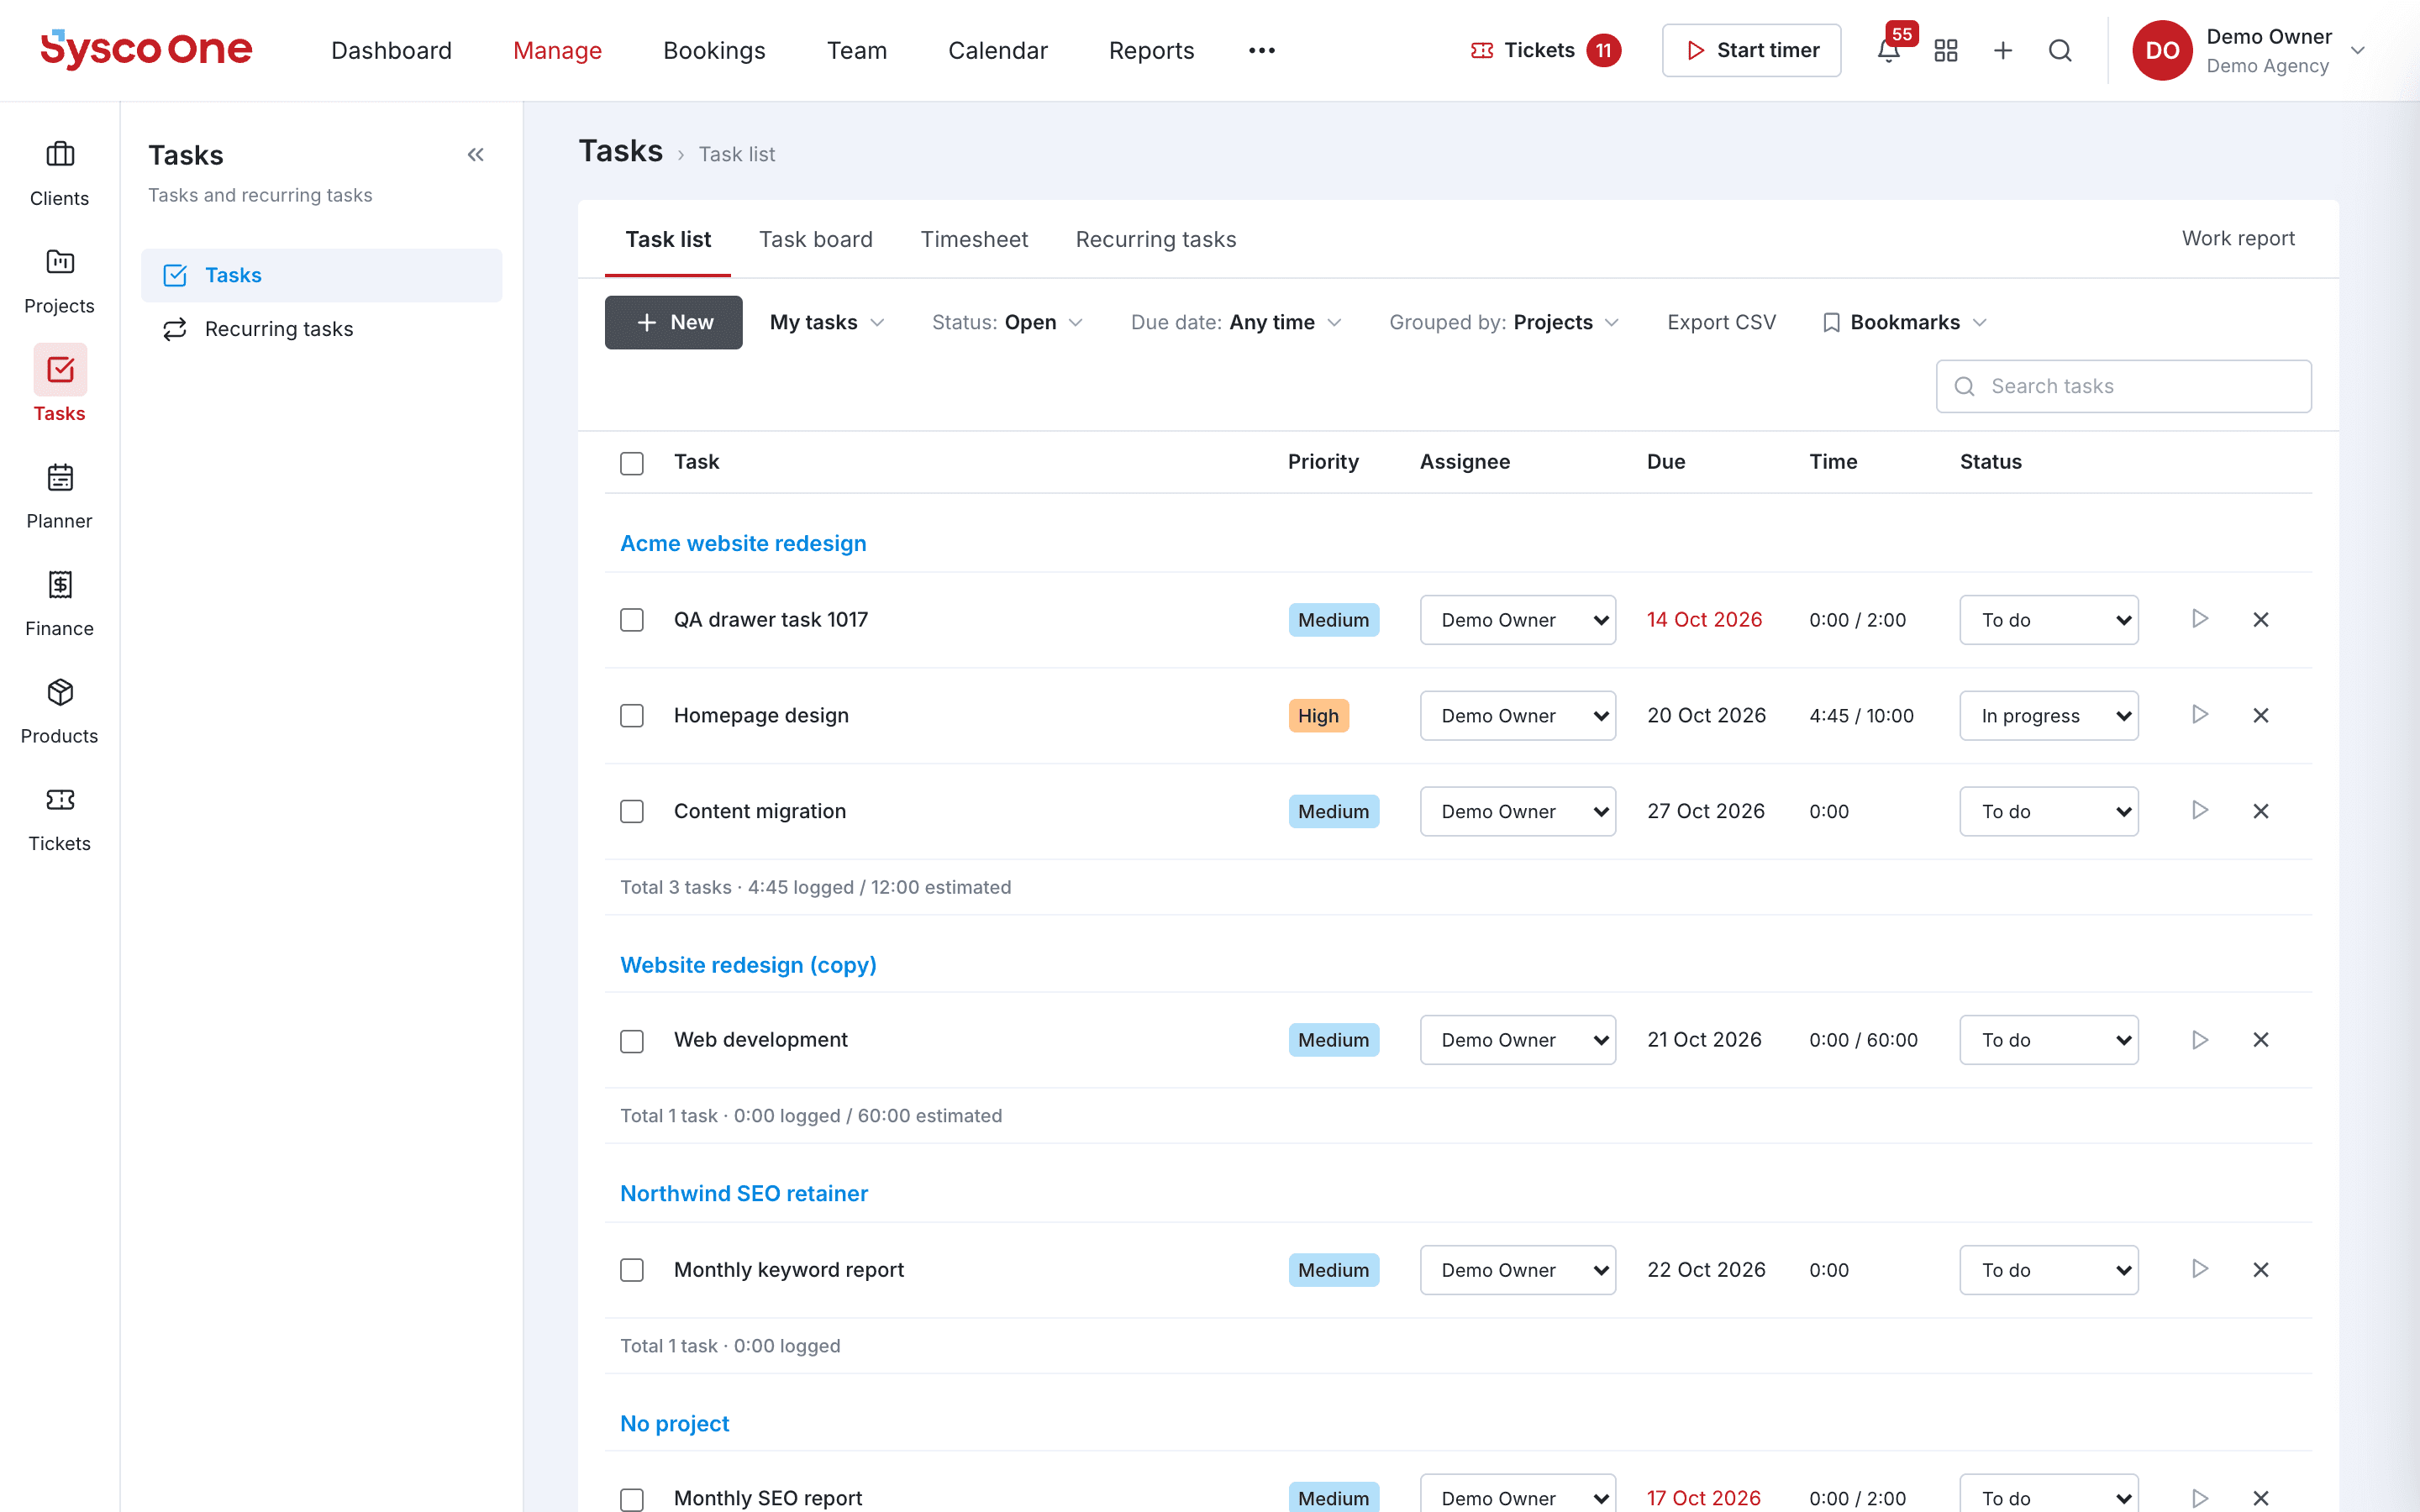Delete the Web development task row
Viewport: 2420px width, 1512px height.
(x=2260, y=1040)
